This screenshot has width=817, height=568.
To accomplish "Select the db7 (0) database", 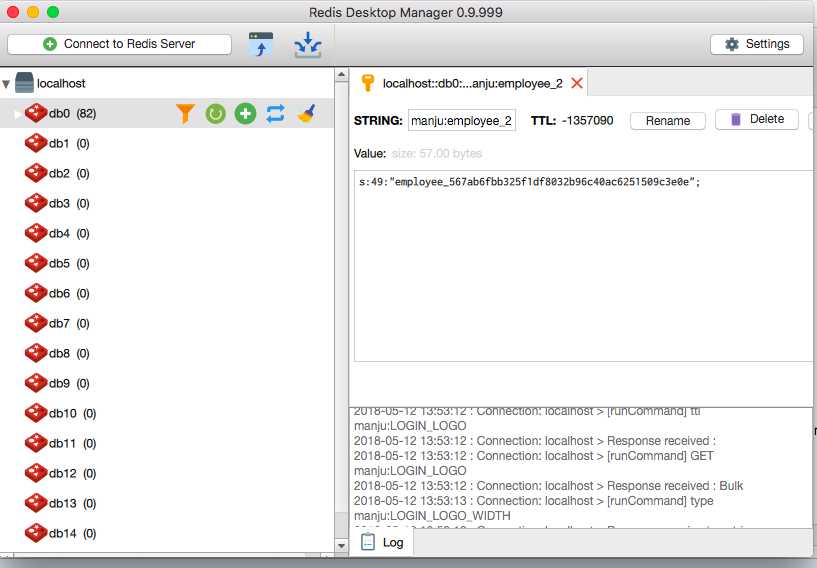I will pyautogui.click(x=166, y=323).
